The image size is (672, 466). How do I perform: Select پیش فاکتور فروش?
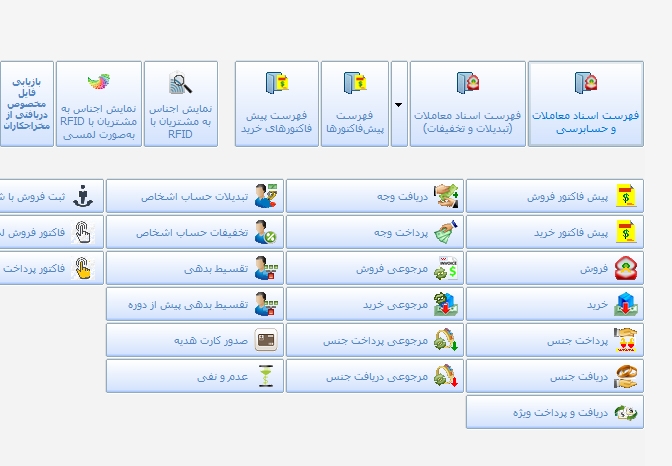click(554, 197)
